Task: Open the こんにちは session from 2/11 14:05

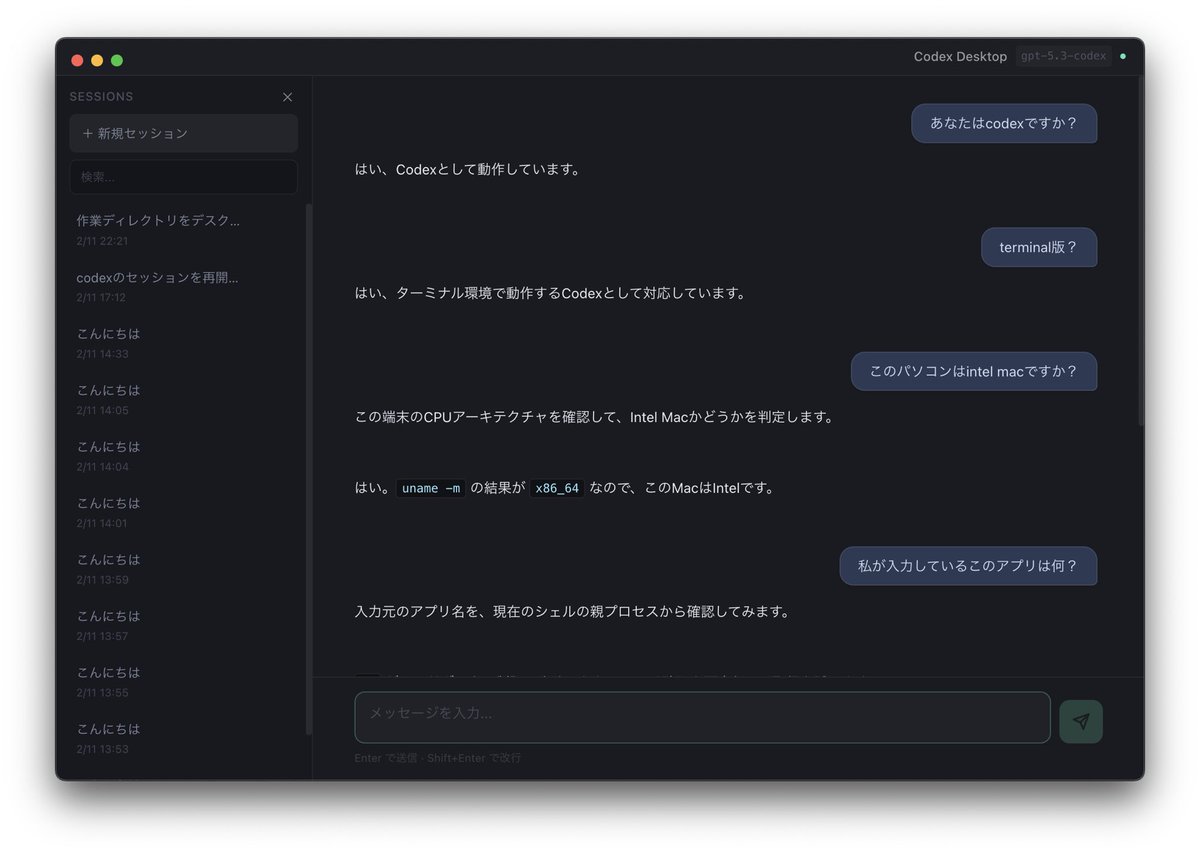Action: click(x=184, y=399)
